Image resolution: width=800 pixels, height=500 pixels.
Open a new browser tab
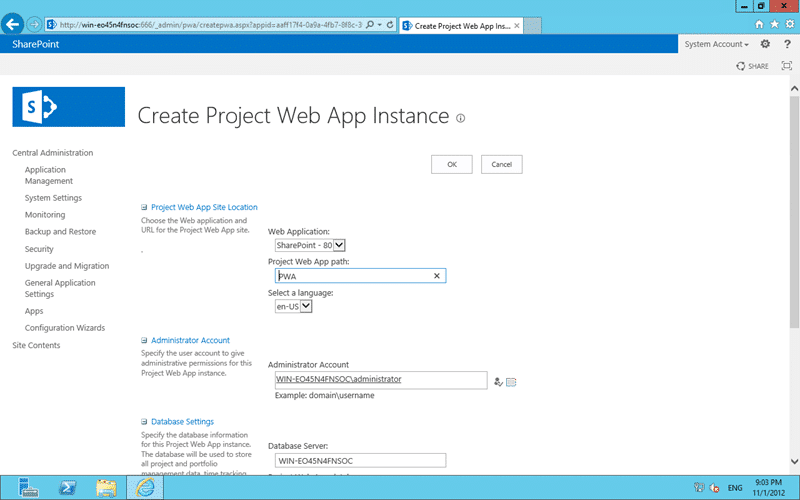click(532, 26)
